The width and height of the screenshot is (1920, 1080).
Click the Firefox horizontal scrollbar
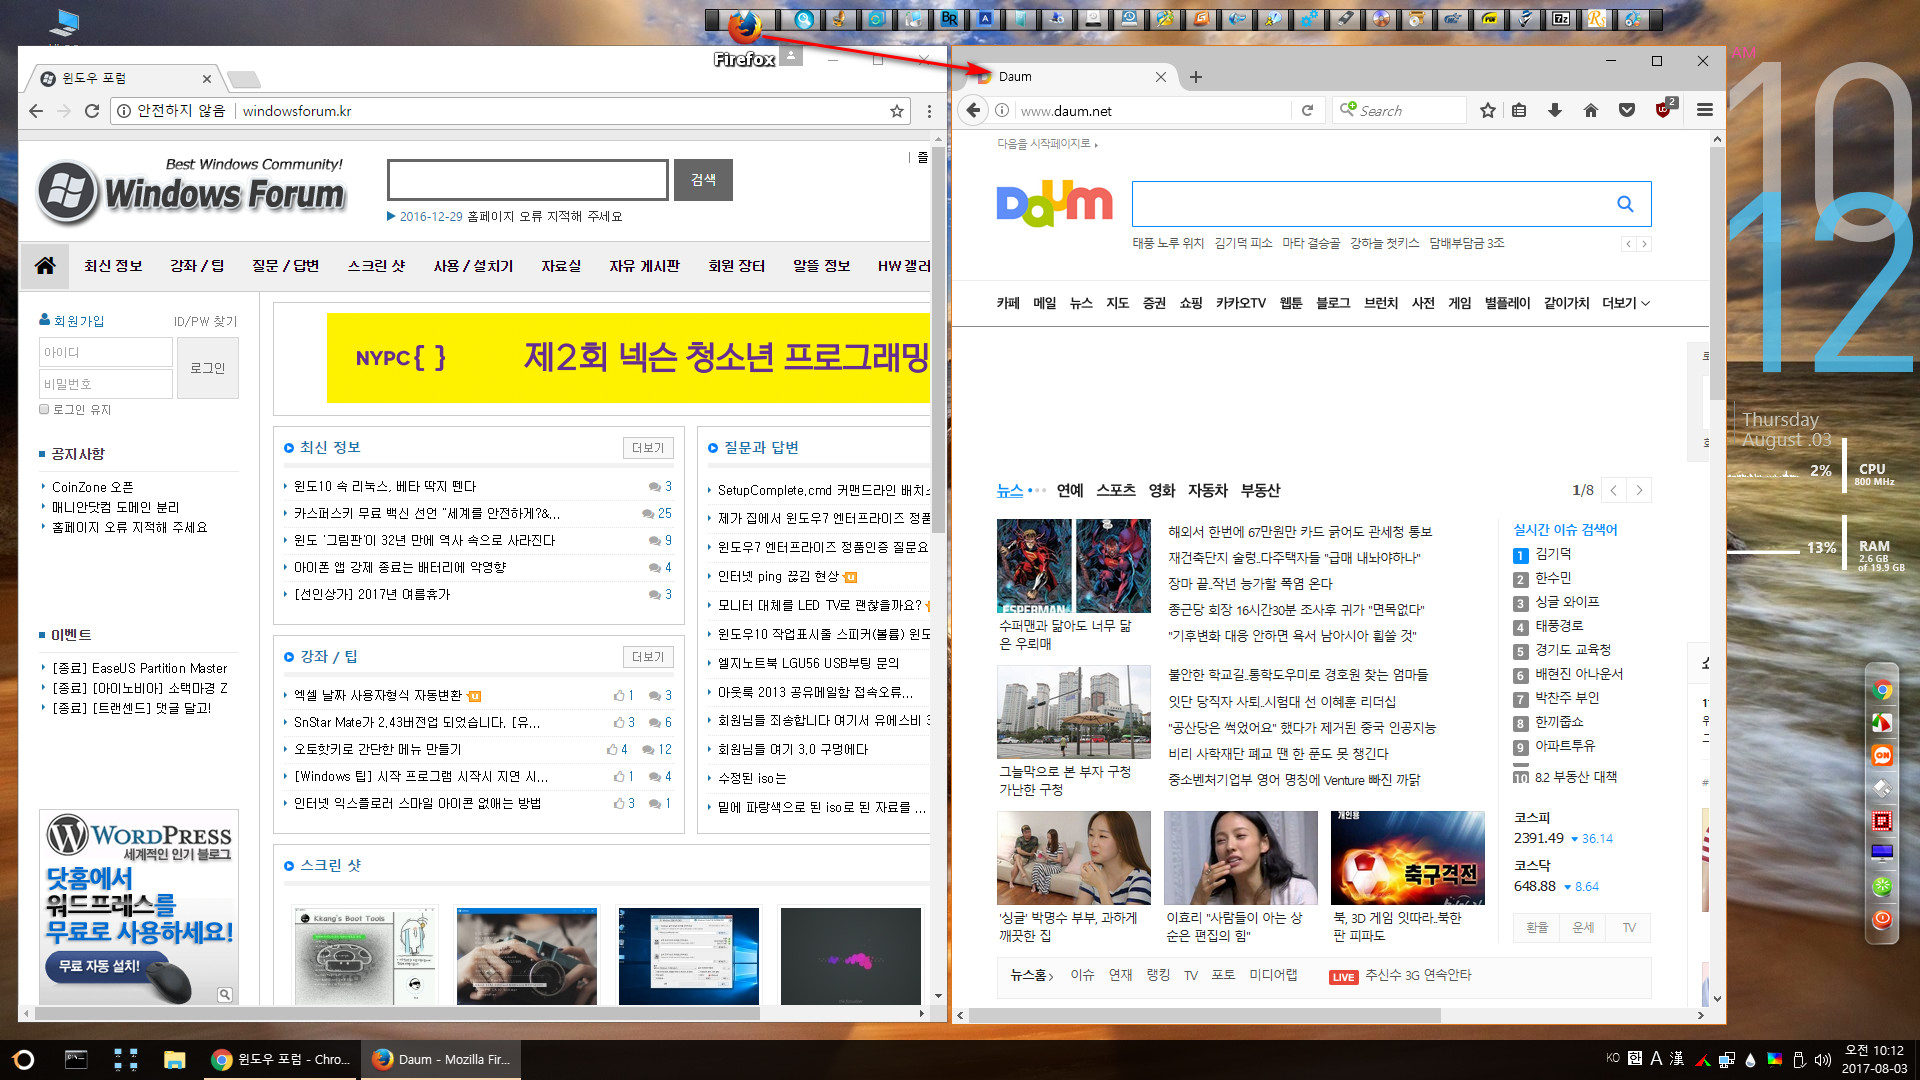coord(1205,1015)
